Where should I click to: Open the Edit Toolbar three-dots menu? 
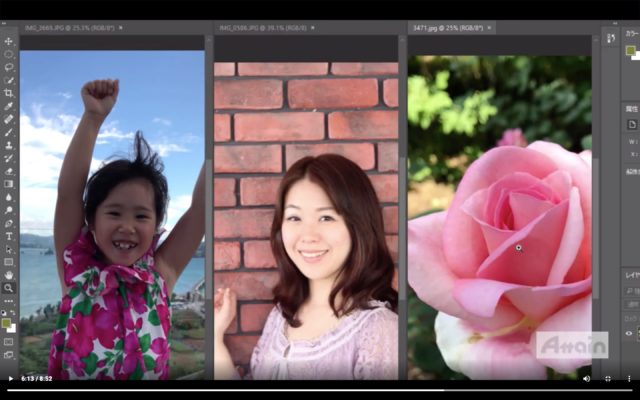(9, 301)
